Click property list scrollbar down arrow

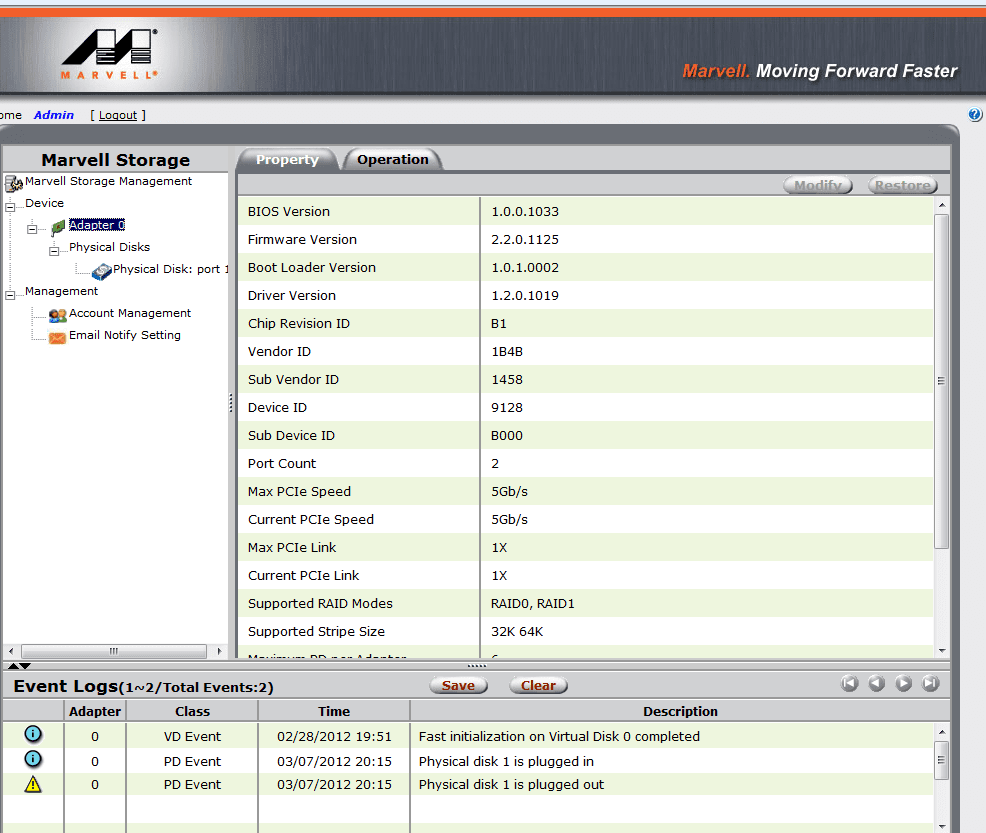pyautogui.click(x=941, y=651)
